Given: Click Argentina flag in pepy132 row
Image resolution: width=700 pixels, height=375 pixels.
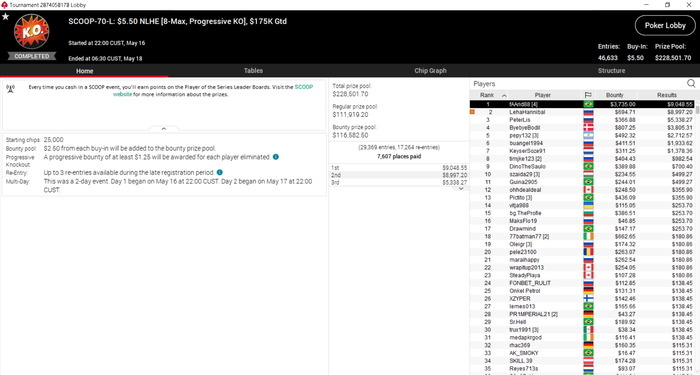Looking at the screenshot, I should coord(588,135).
